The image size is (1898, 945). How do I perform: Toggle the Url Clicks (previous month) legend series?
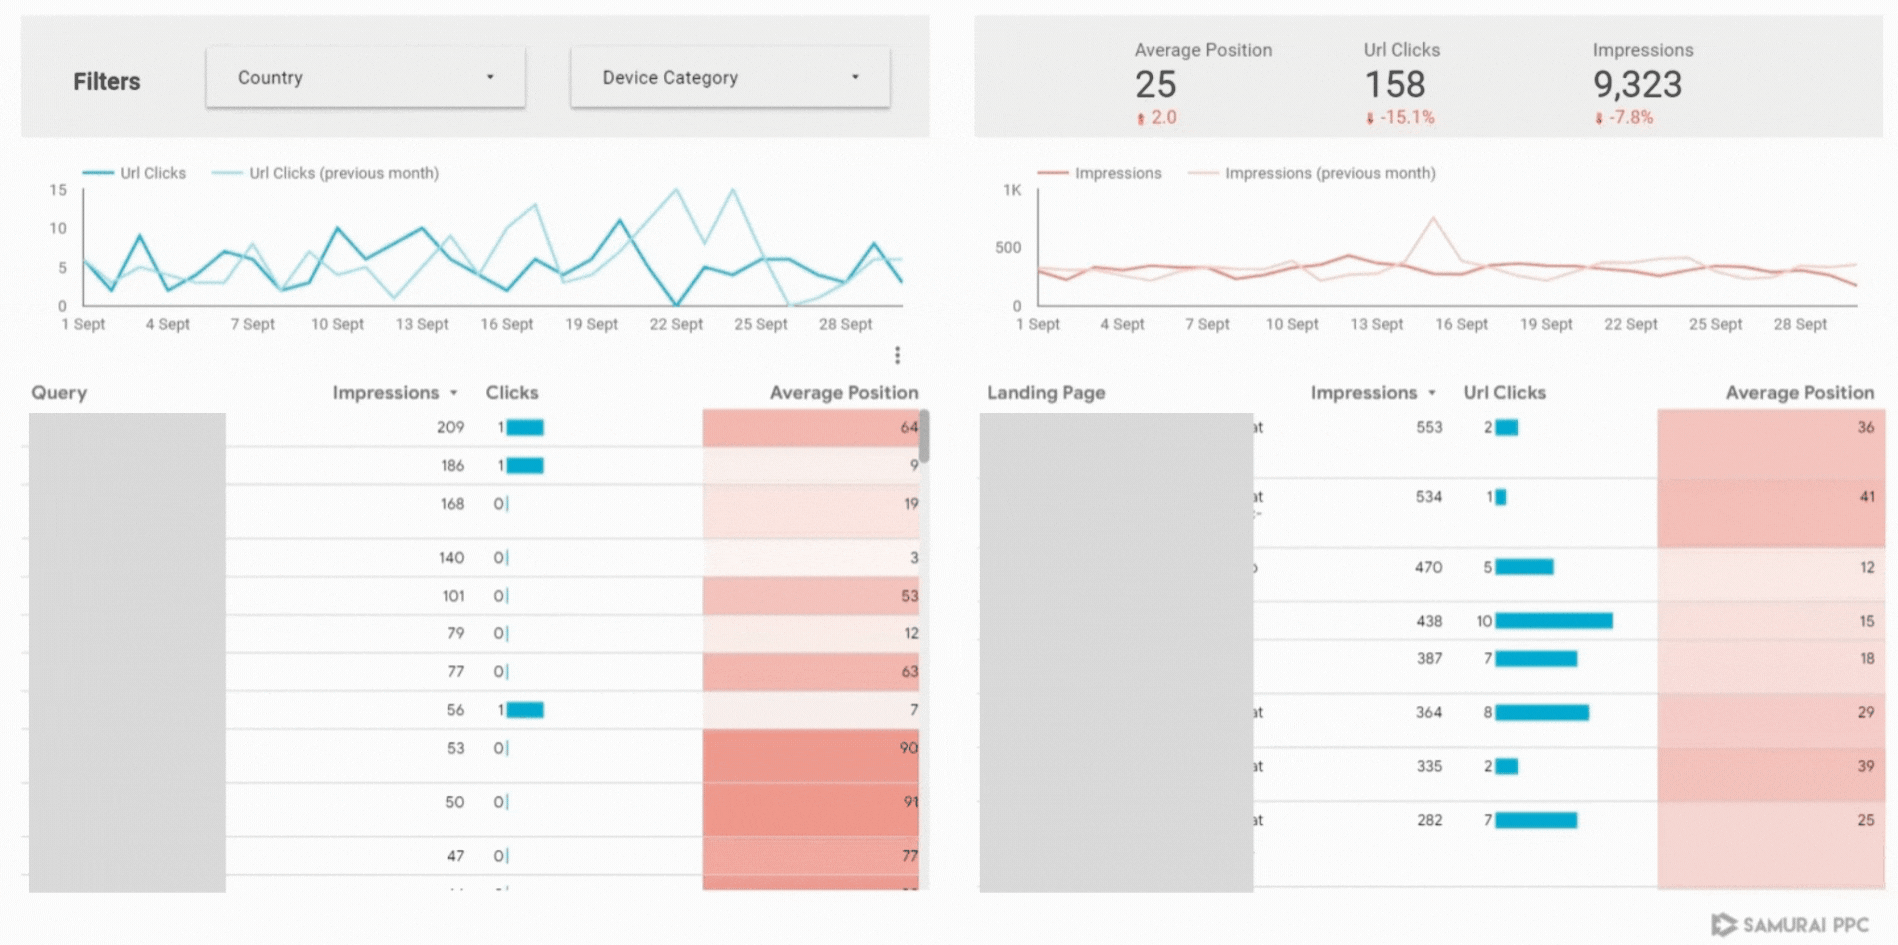(326, 173)
